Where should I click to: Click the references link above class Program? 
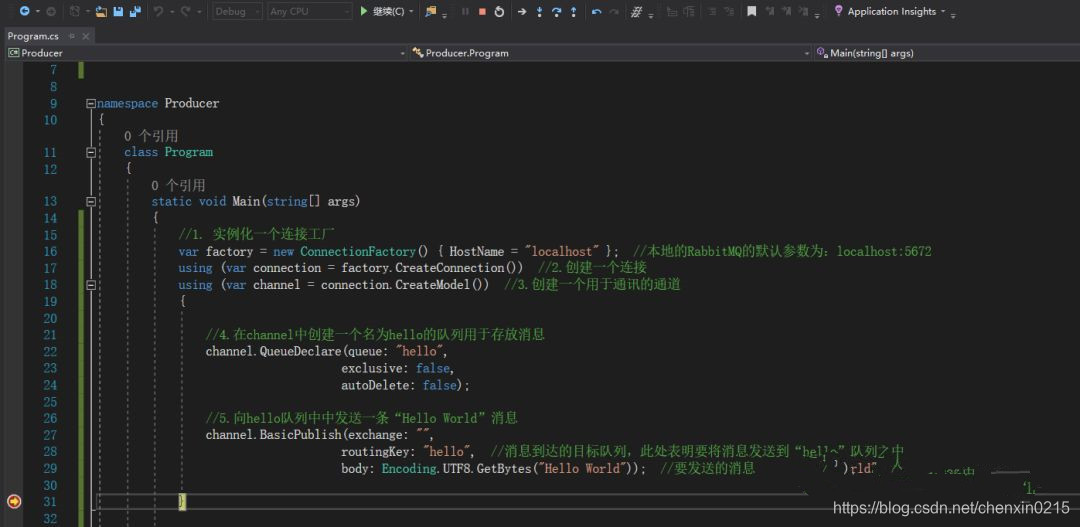(x=151, y=136)
